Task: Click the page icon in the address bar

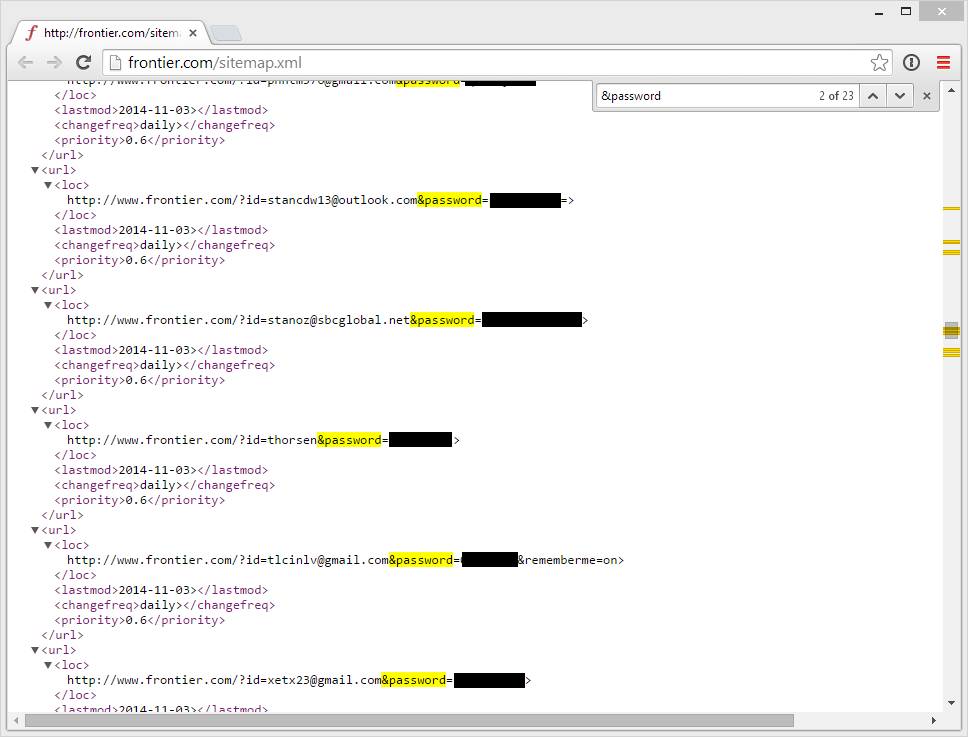Action: (x=115, y=62)
